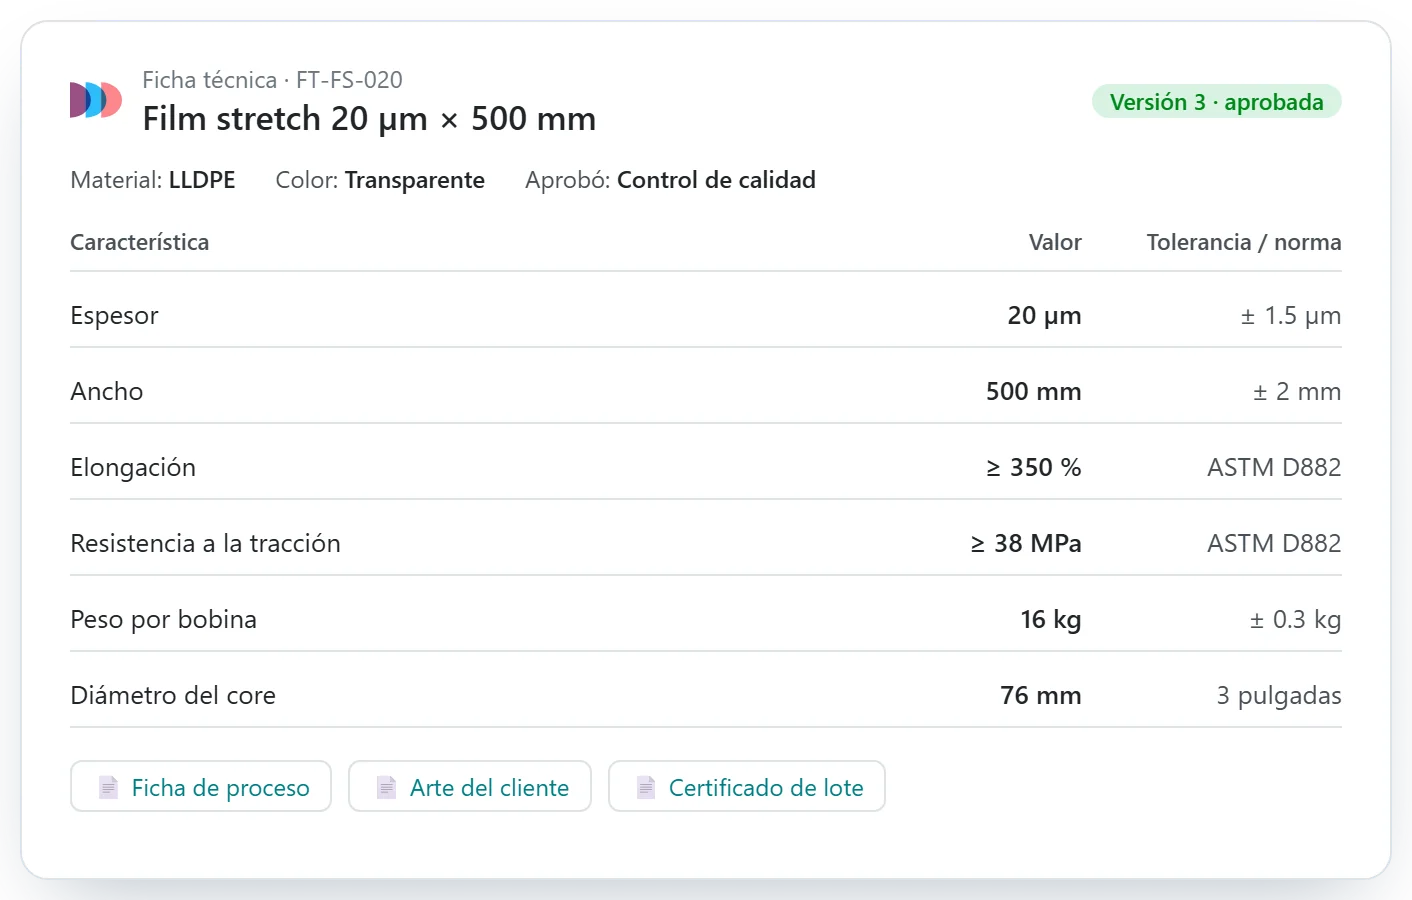1412x900 pixels.
Task: Select the Ficha técnica · FT-FS-020 label
Action: pos(272,80)
